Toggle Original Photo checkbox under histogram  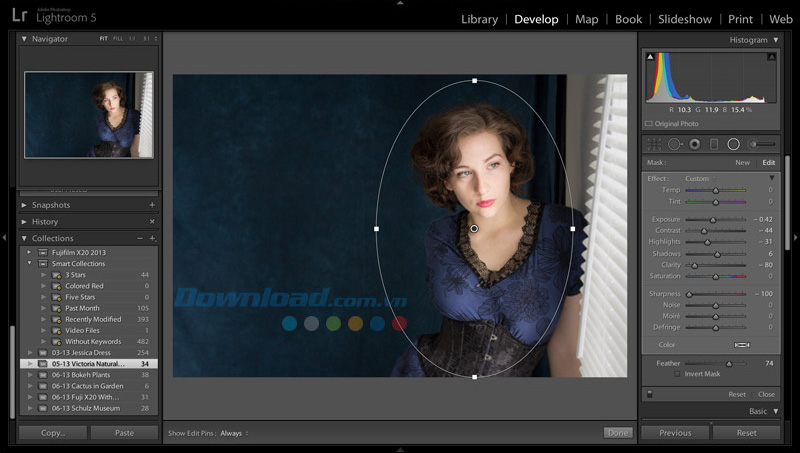(x=649, y=123)
